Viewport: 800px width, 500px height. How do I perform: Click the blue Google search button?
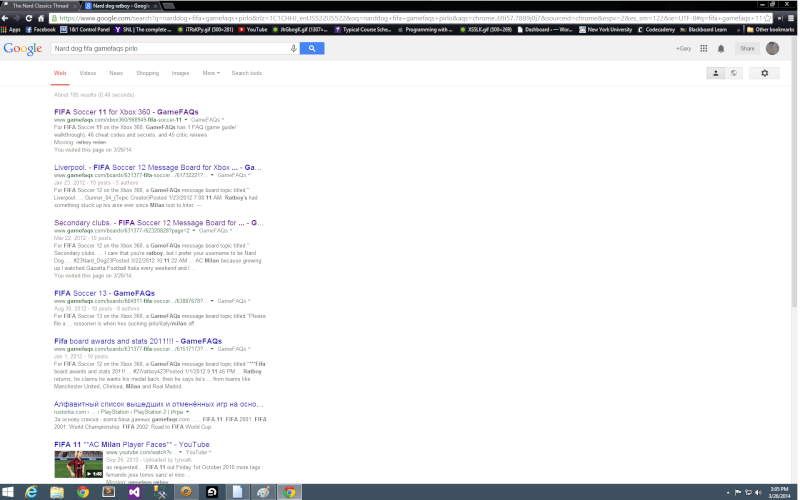tap(312, 48)
